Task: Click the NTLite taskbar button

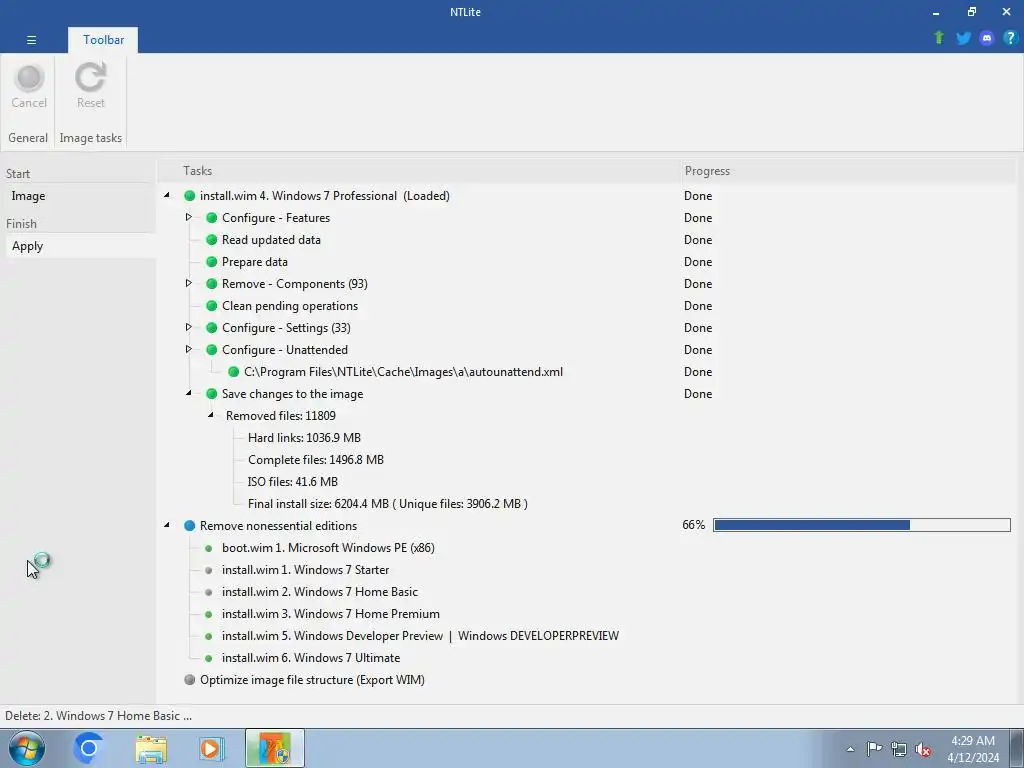Action: pyautogui.click(x=275, y=748)
